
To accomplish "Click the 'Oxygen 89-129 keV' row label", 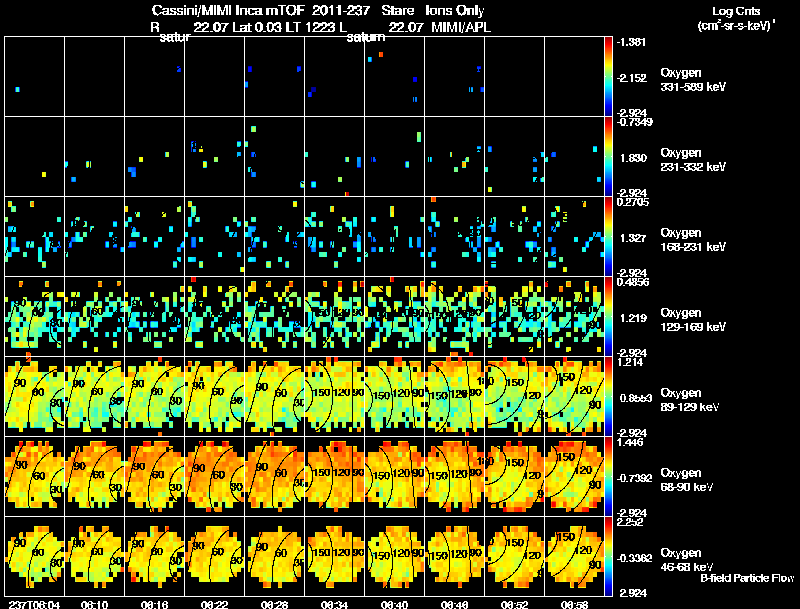I will pos(690,400).
